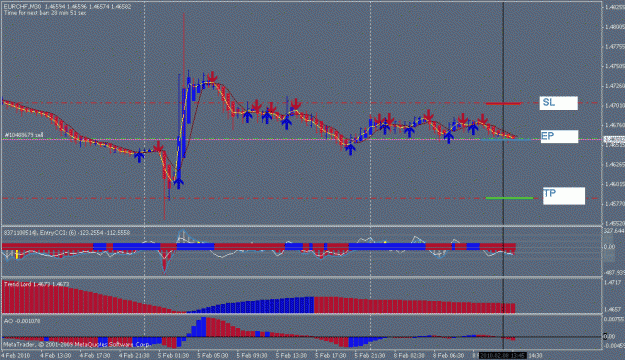Click the '5 Feb 09:30' time axis label
This screenshot has height=360, width=625.
(x=252, y=355)
